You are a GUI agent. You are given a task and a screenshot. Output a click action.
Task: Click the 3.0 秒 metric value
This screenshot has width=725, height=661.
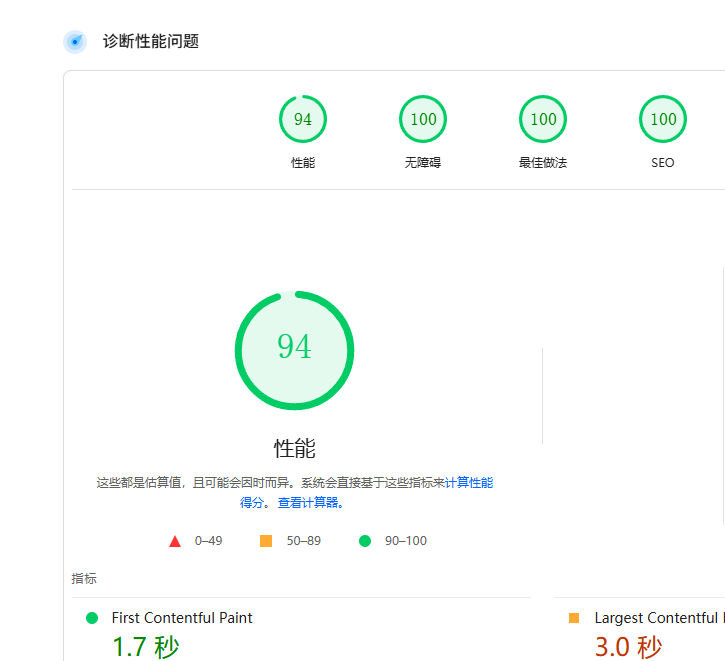point(628,647)
